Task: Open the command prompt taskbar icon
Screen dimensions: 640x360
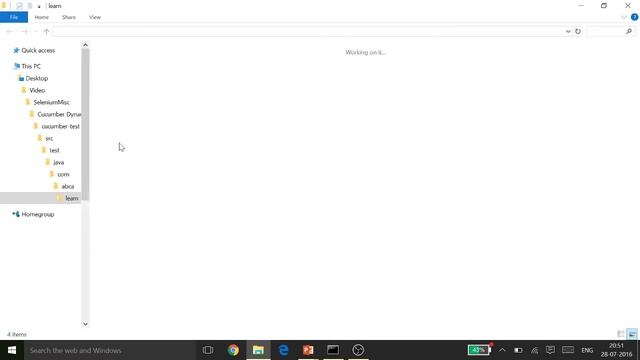Action: coord(333,350)
